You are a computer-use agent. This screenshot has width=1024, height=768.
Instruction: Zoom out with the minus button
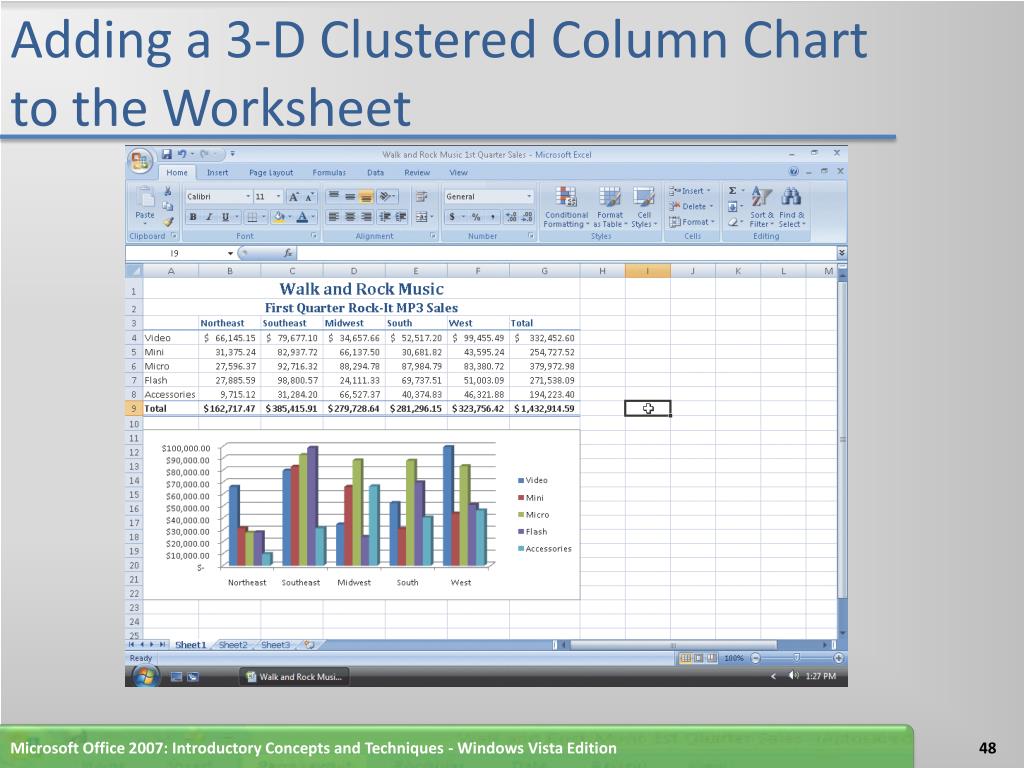tap(756, 658)
